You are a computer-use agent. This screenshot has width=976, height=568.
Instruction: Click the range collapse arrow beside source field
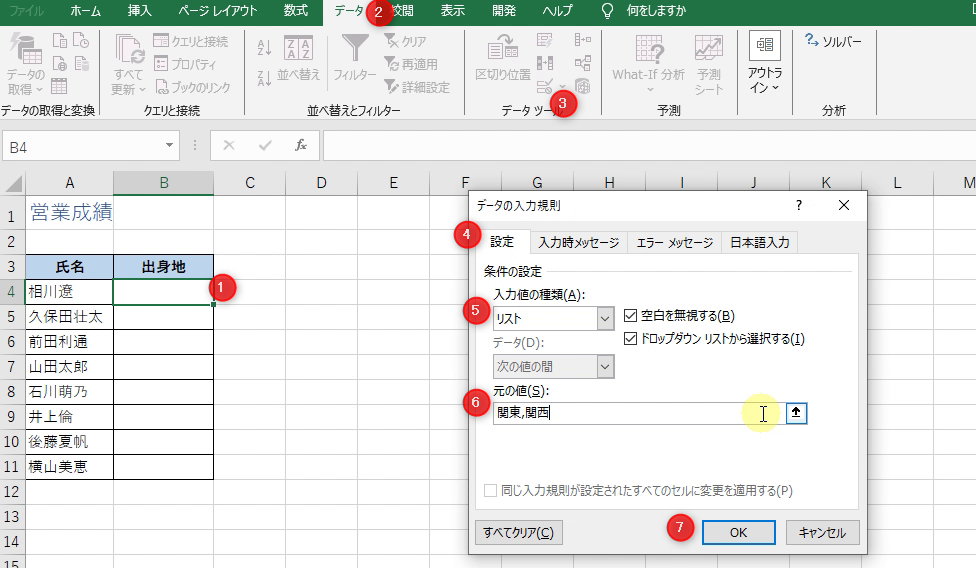[796, 414]
